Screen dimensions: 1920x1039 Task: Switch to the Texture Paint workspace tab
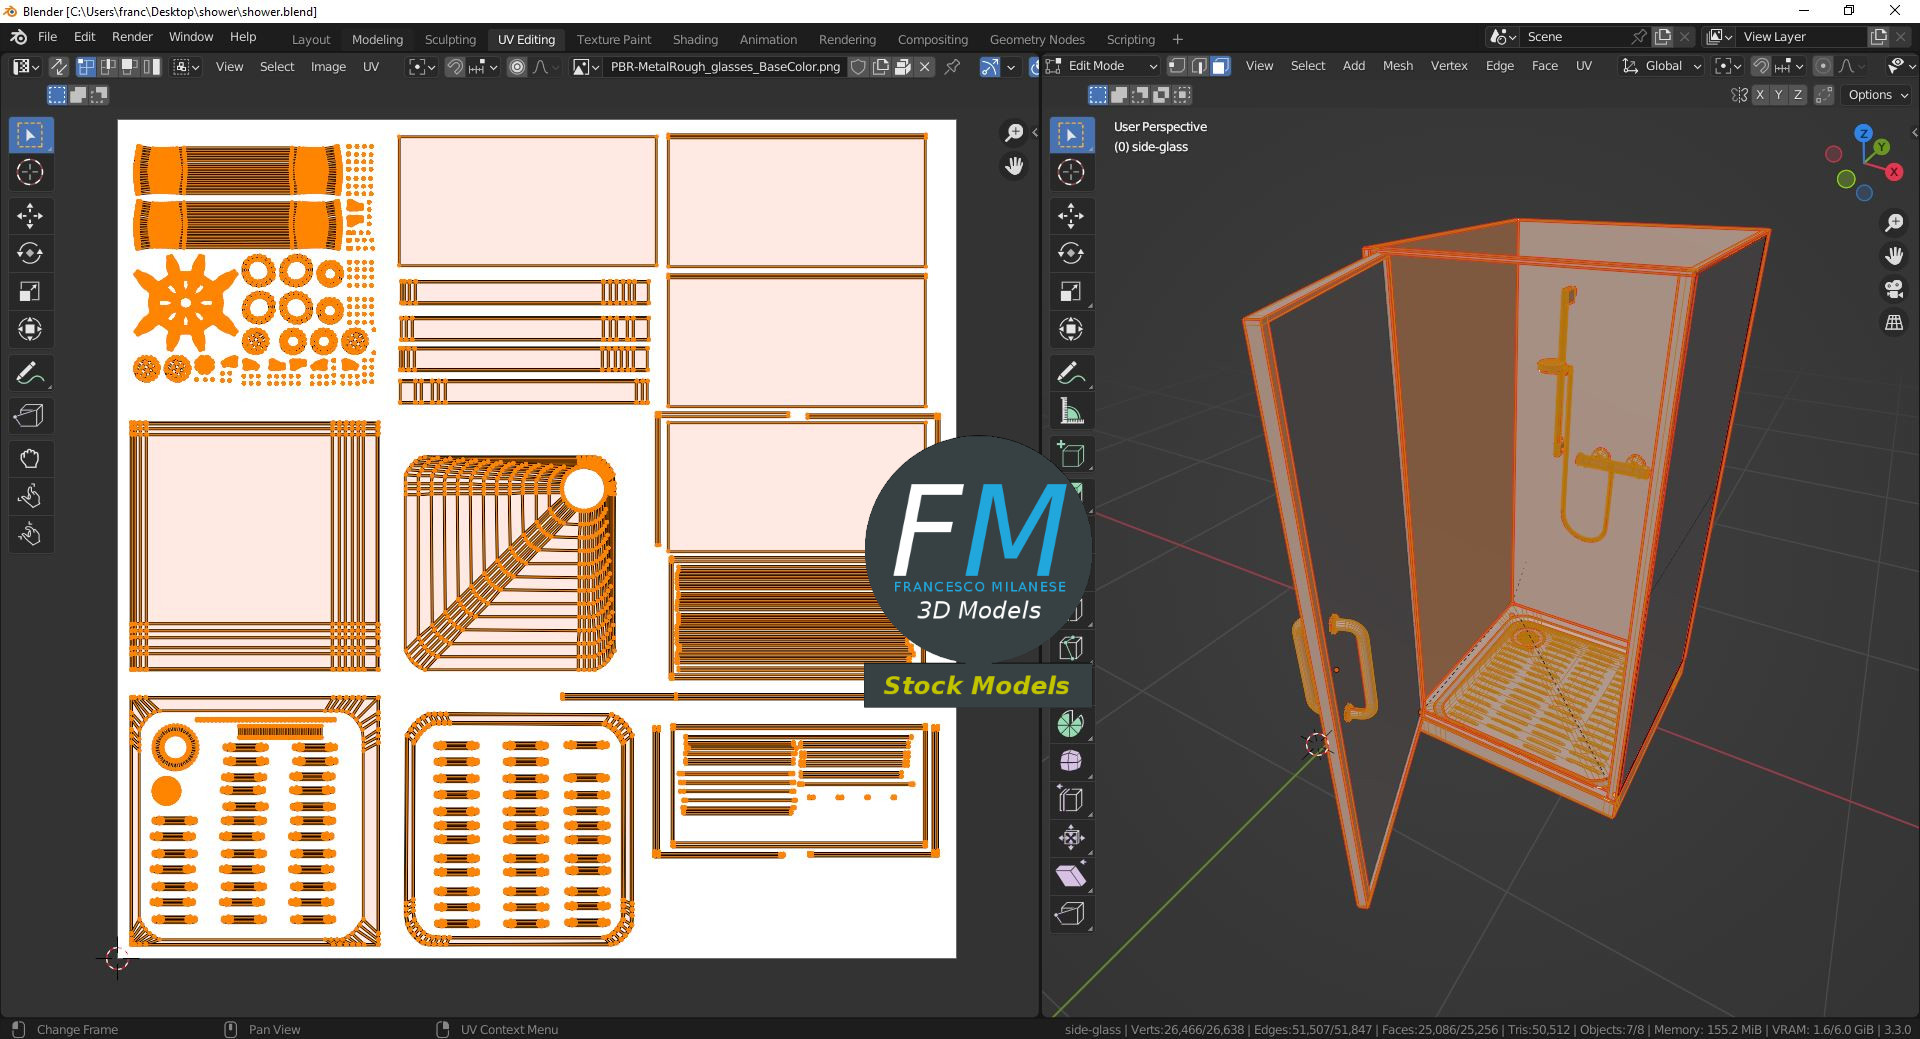[x=613, y=39]
